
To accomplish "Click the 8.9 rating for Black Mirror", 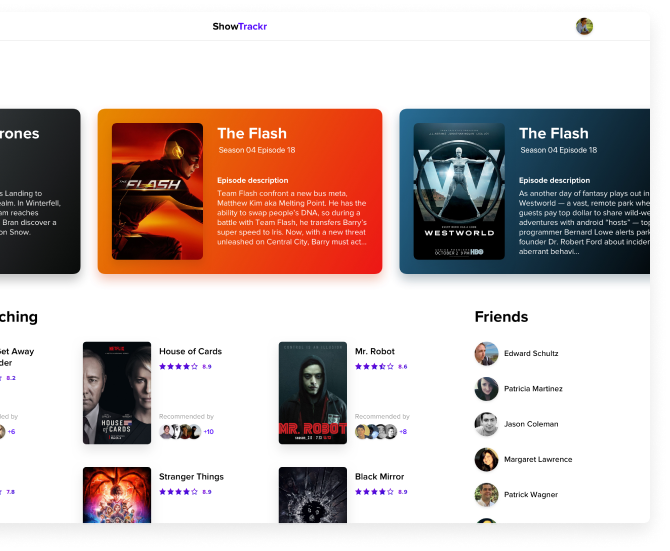I will click(403, 492).
